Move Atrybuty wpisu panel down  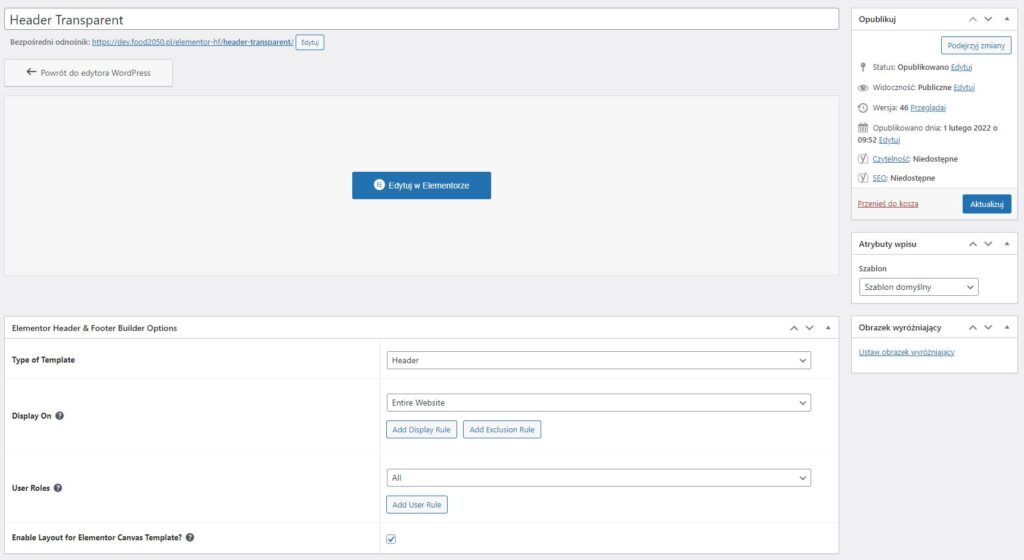988,244
